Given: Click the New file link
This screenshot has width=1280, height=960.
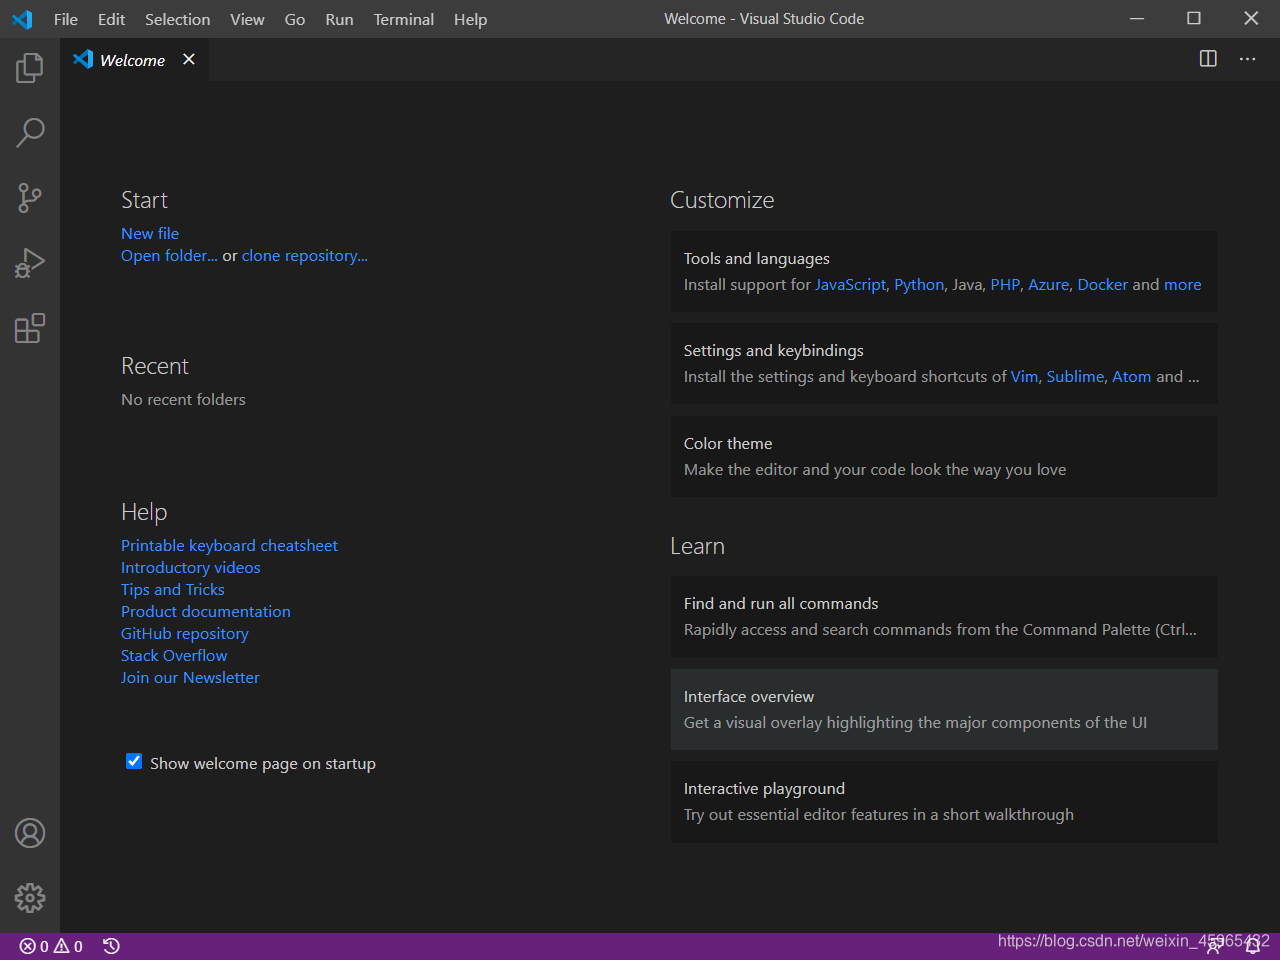Looking at the screenshot, I should click(x=150, y=233).
